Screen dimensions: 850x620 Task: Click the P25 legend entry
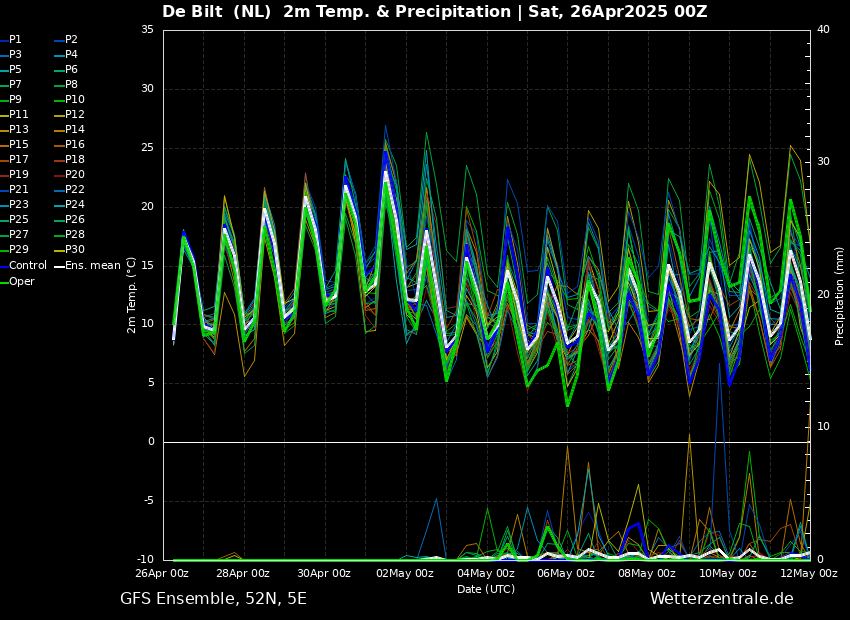[x=14, y=219]
